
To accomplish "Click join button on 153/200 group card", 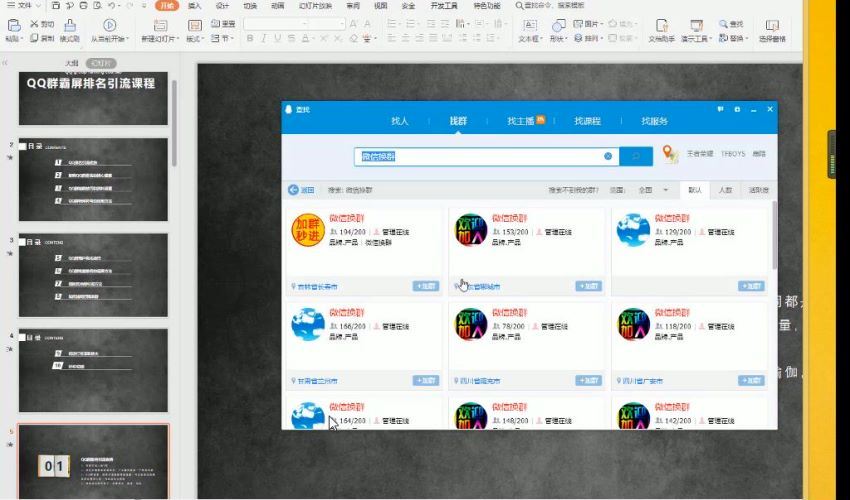I will click(588, 286).
